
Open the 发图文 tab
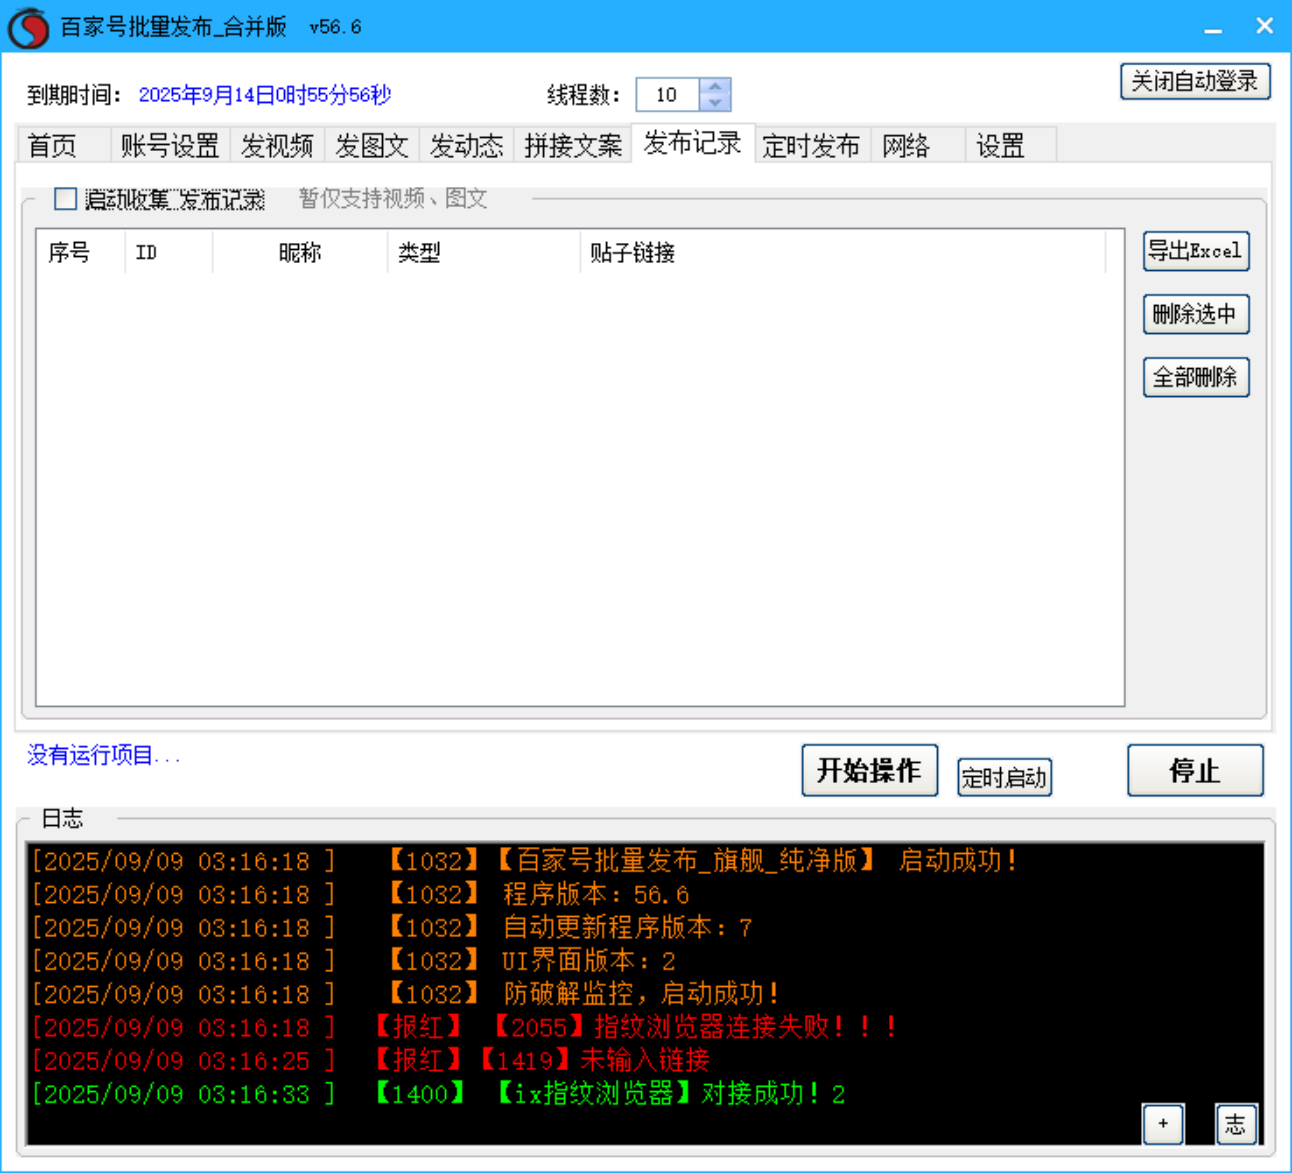[371, 146]
